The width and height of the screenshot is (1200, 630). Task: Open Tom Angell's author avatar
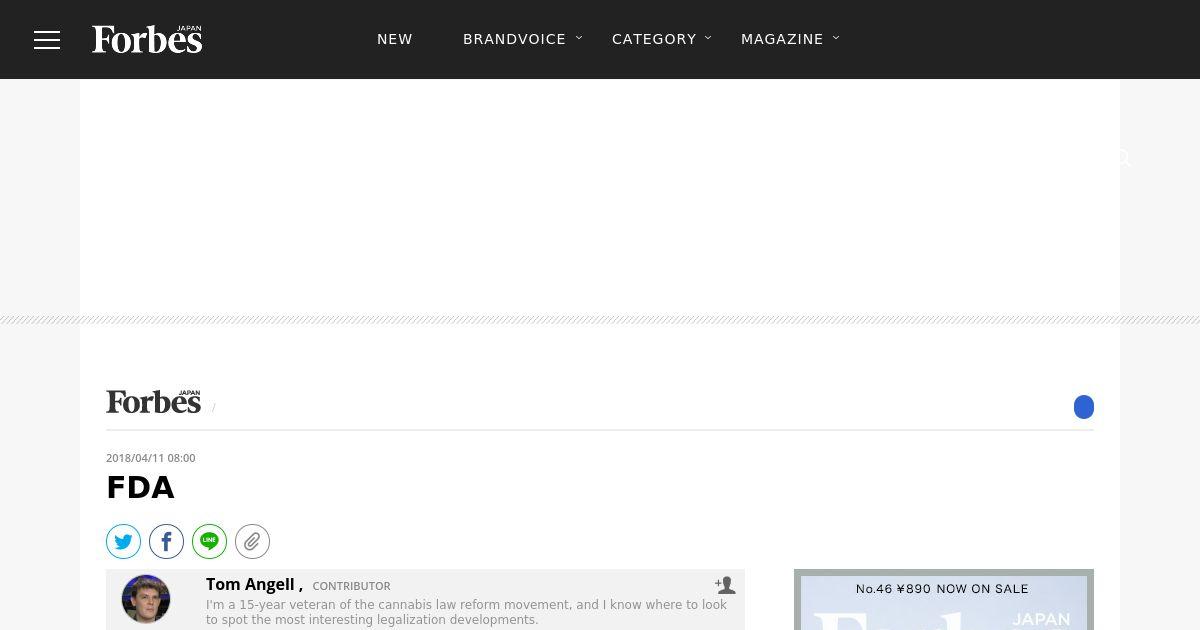(x=146, y=599)
